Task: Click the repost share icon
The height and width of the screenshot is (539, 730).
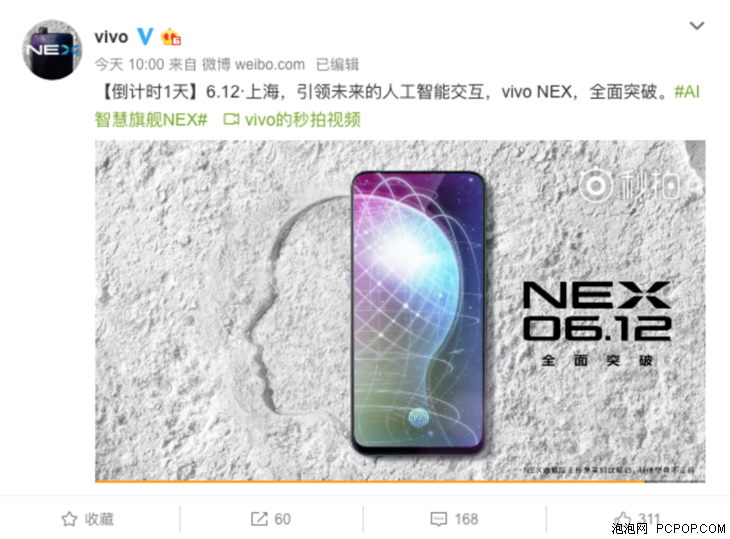Action: (259, 519)
